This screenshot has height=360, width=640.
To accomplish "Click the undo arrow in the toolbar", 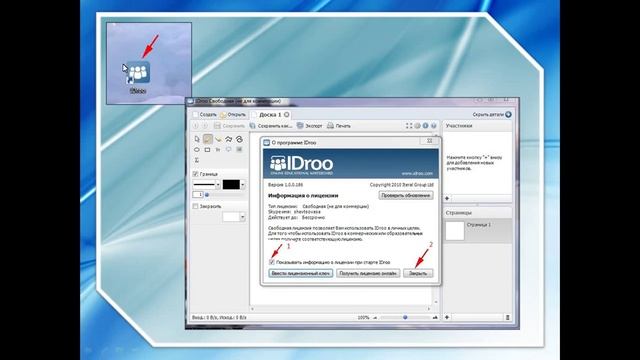I will pyautogui.click(x=196, y=126).
